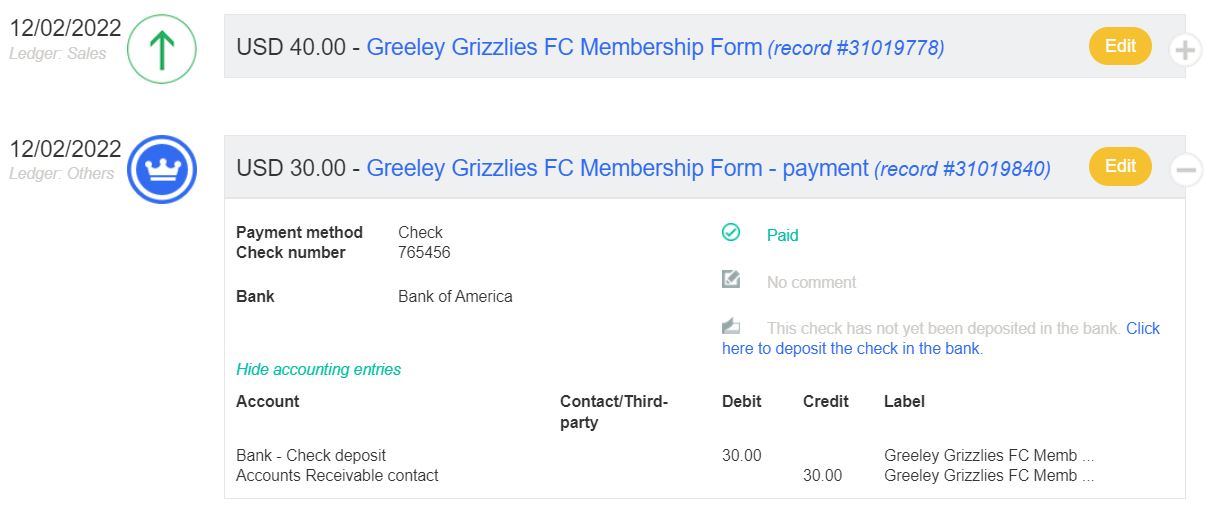
Task: Select the Bank - Check deposit entry
Action: point(311,455)
